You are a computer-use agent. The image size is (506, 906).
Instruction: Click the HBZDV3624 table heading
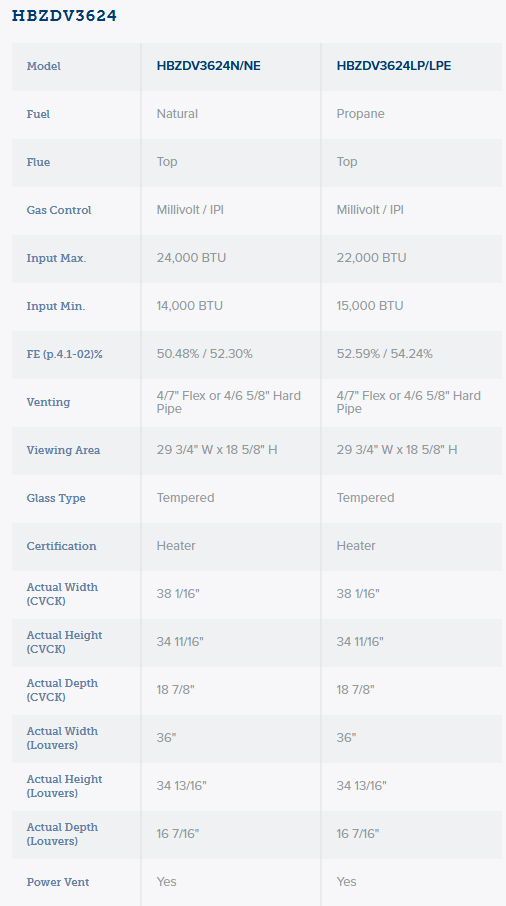pos(64,16)
